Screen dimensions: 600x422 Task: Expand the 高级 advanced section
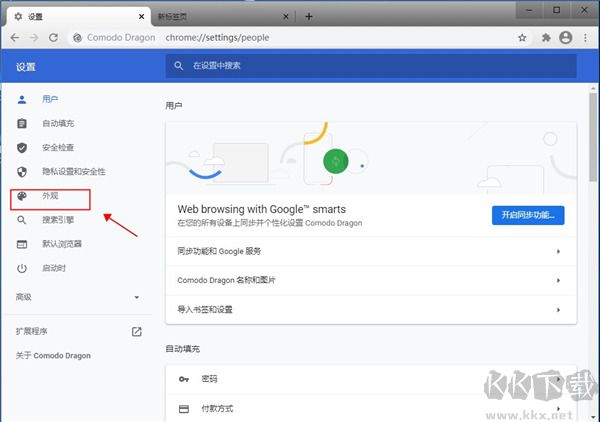pos(78,297)
